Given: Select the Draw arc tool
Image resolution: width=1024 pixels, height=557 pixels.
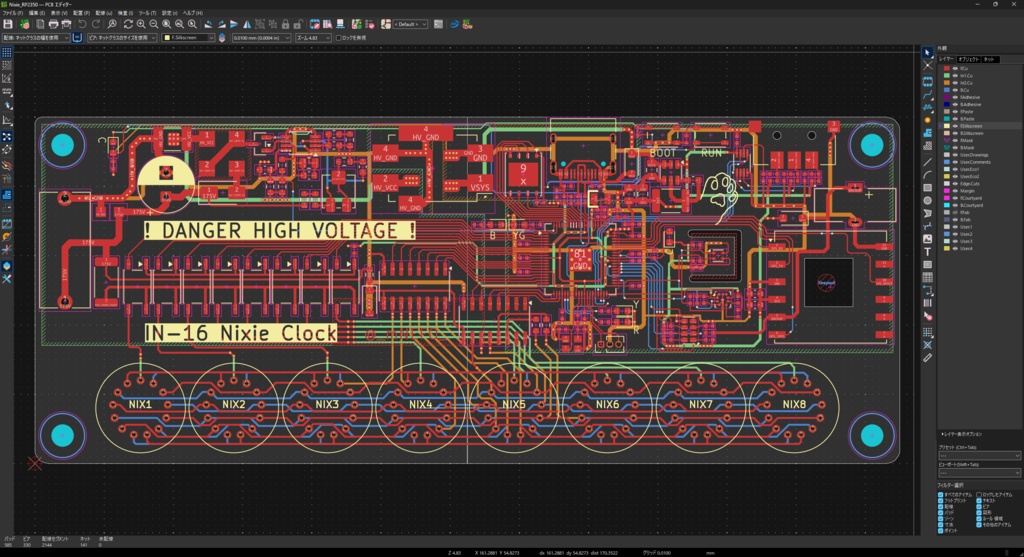Looking at the screenshot, I should tap(927, 175).
